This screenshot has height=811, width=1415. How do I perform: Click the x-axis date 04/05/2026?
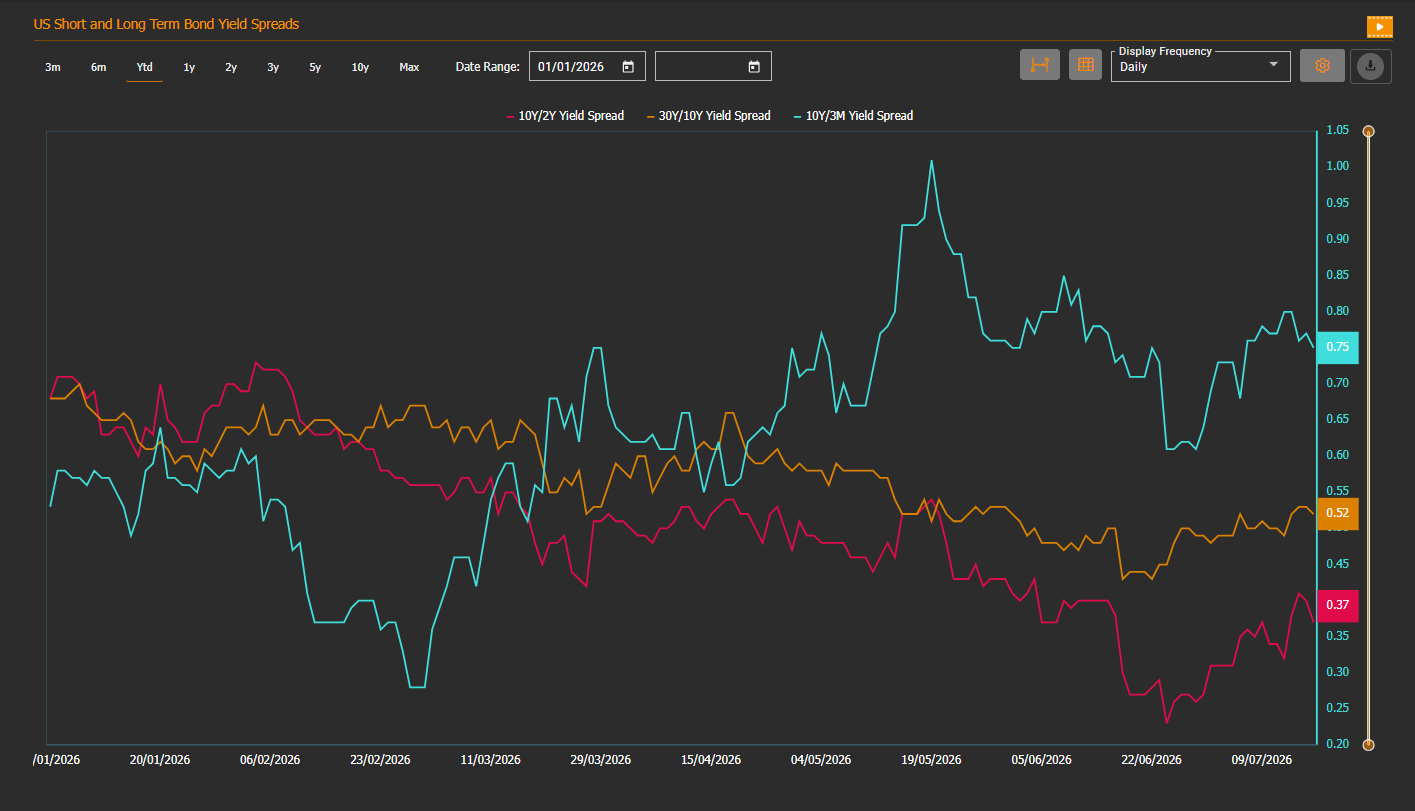point(821,760)
